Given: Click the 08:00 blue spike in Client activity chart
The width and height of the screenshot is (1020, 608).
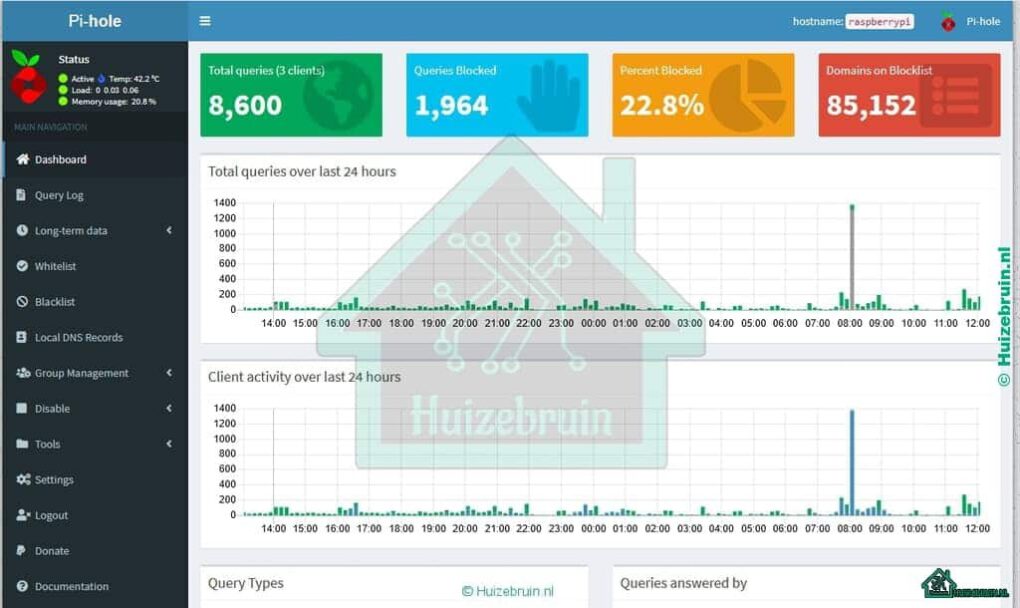Looking at the screenshot, I should point(852,462).
